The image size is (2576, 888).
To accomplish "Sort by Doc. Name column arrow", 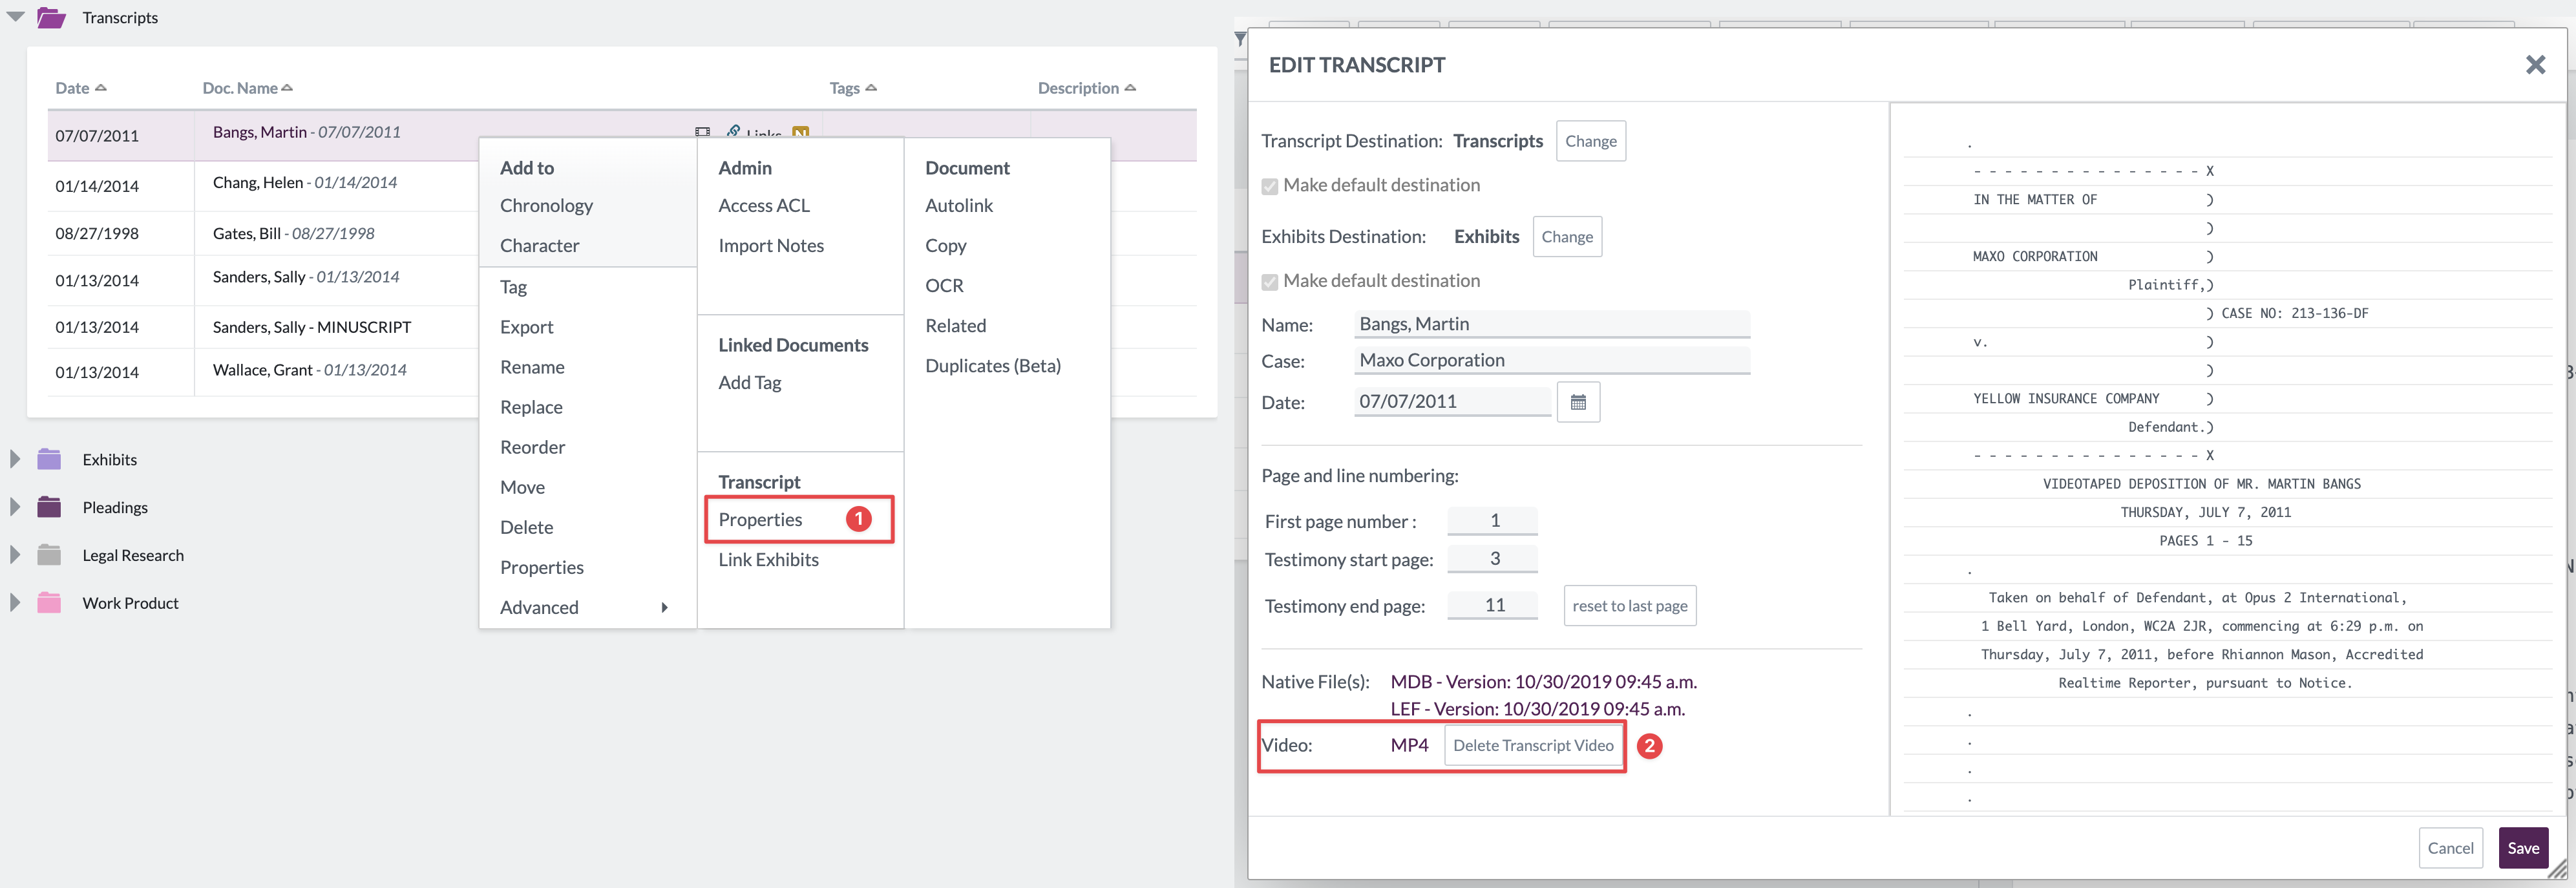I will pyautogui.click(x=287, y=88).
